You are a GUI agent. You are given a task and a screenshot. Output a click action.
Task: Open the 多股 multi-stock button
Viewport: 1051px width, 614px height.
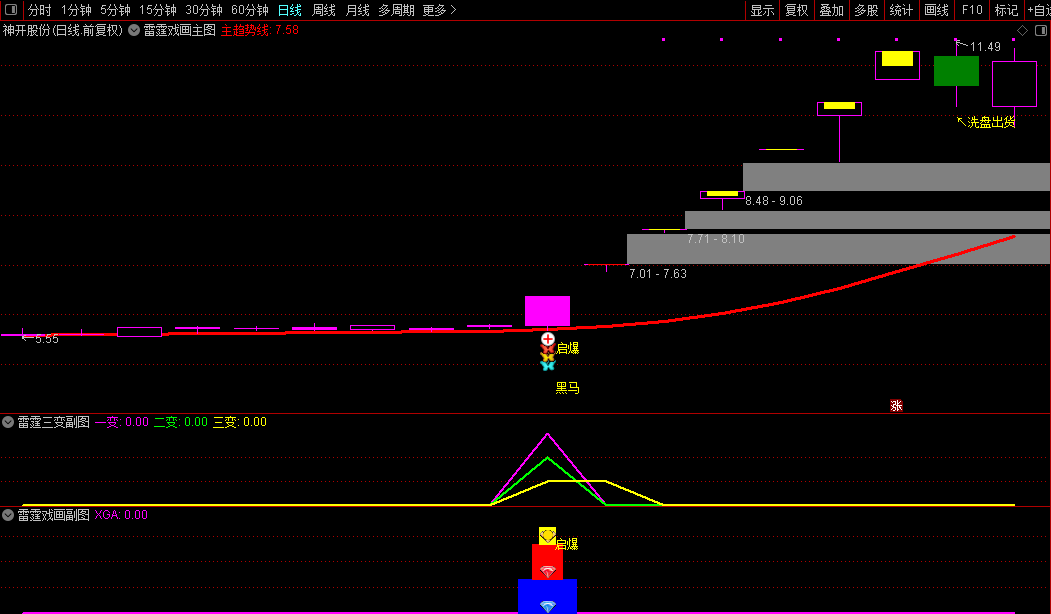[867, 10]
